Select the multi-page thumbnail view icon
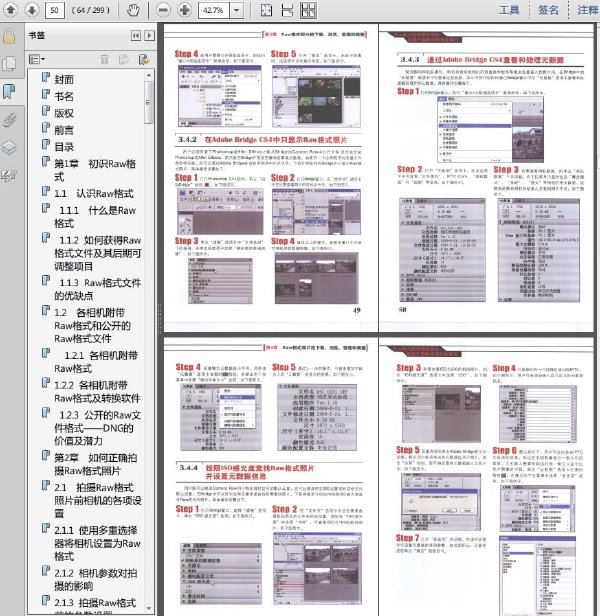The height and width of the screenshot is (616, 600). coord(308,10)
